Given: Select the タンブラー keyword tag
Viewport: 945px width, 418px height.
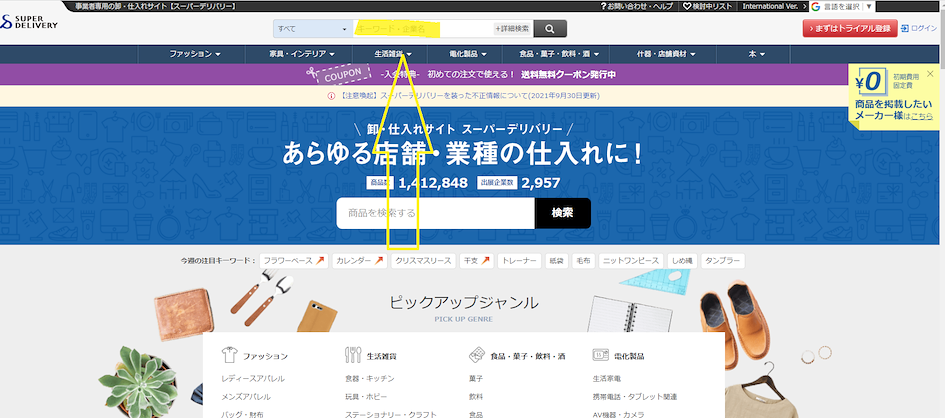Looking at the screenshot, I should click(x=723, y=261).
